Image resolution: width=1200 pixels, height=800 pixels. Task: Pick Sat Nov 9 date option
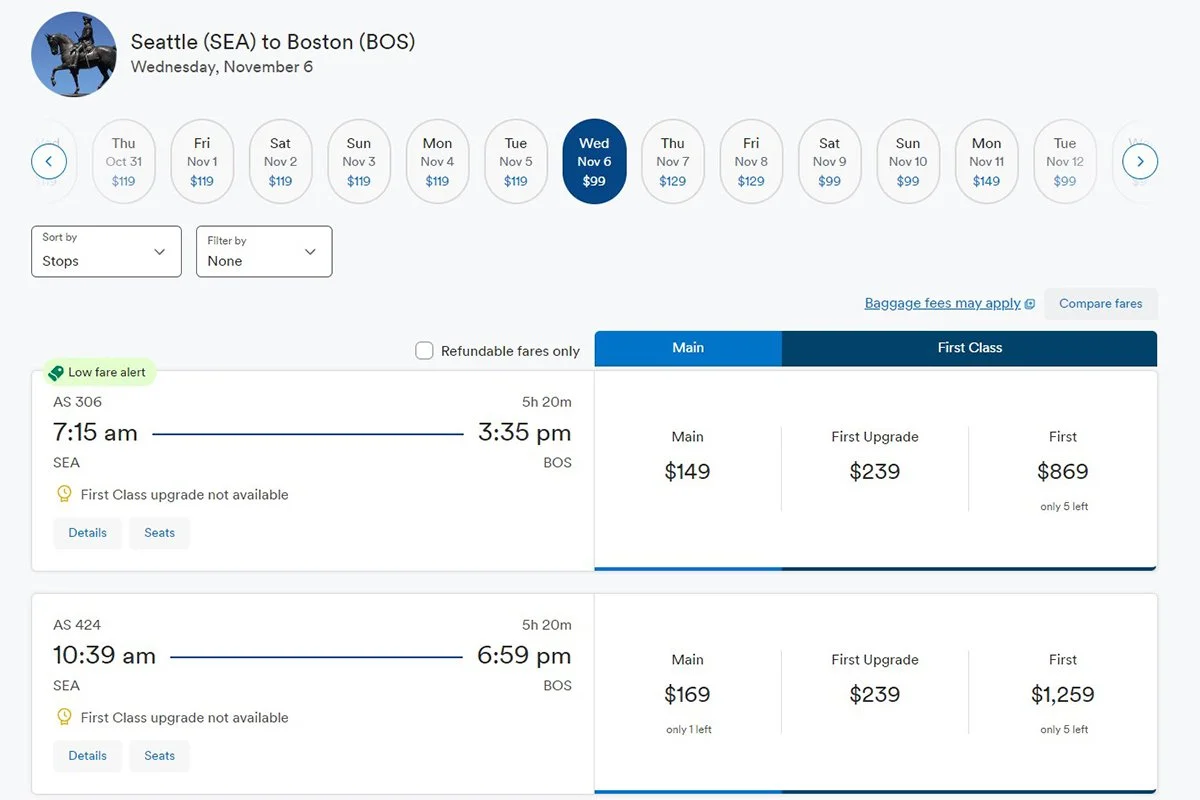pos(830,161)
